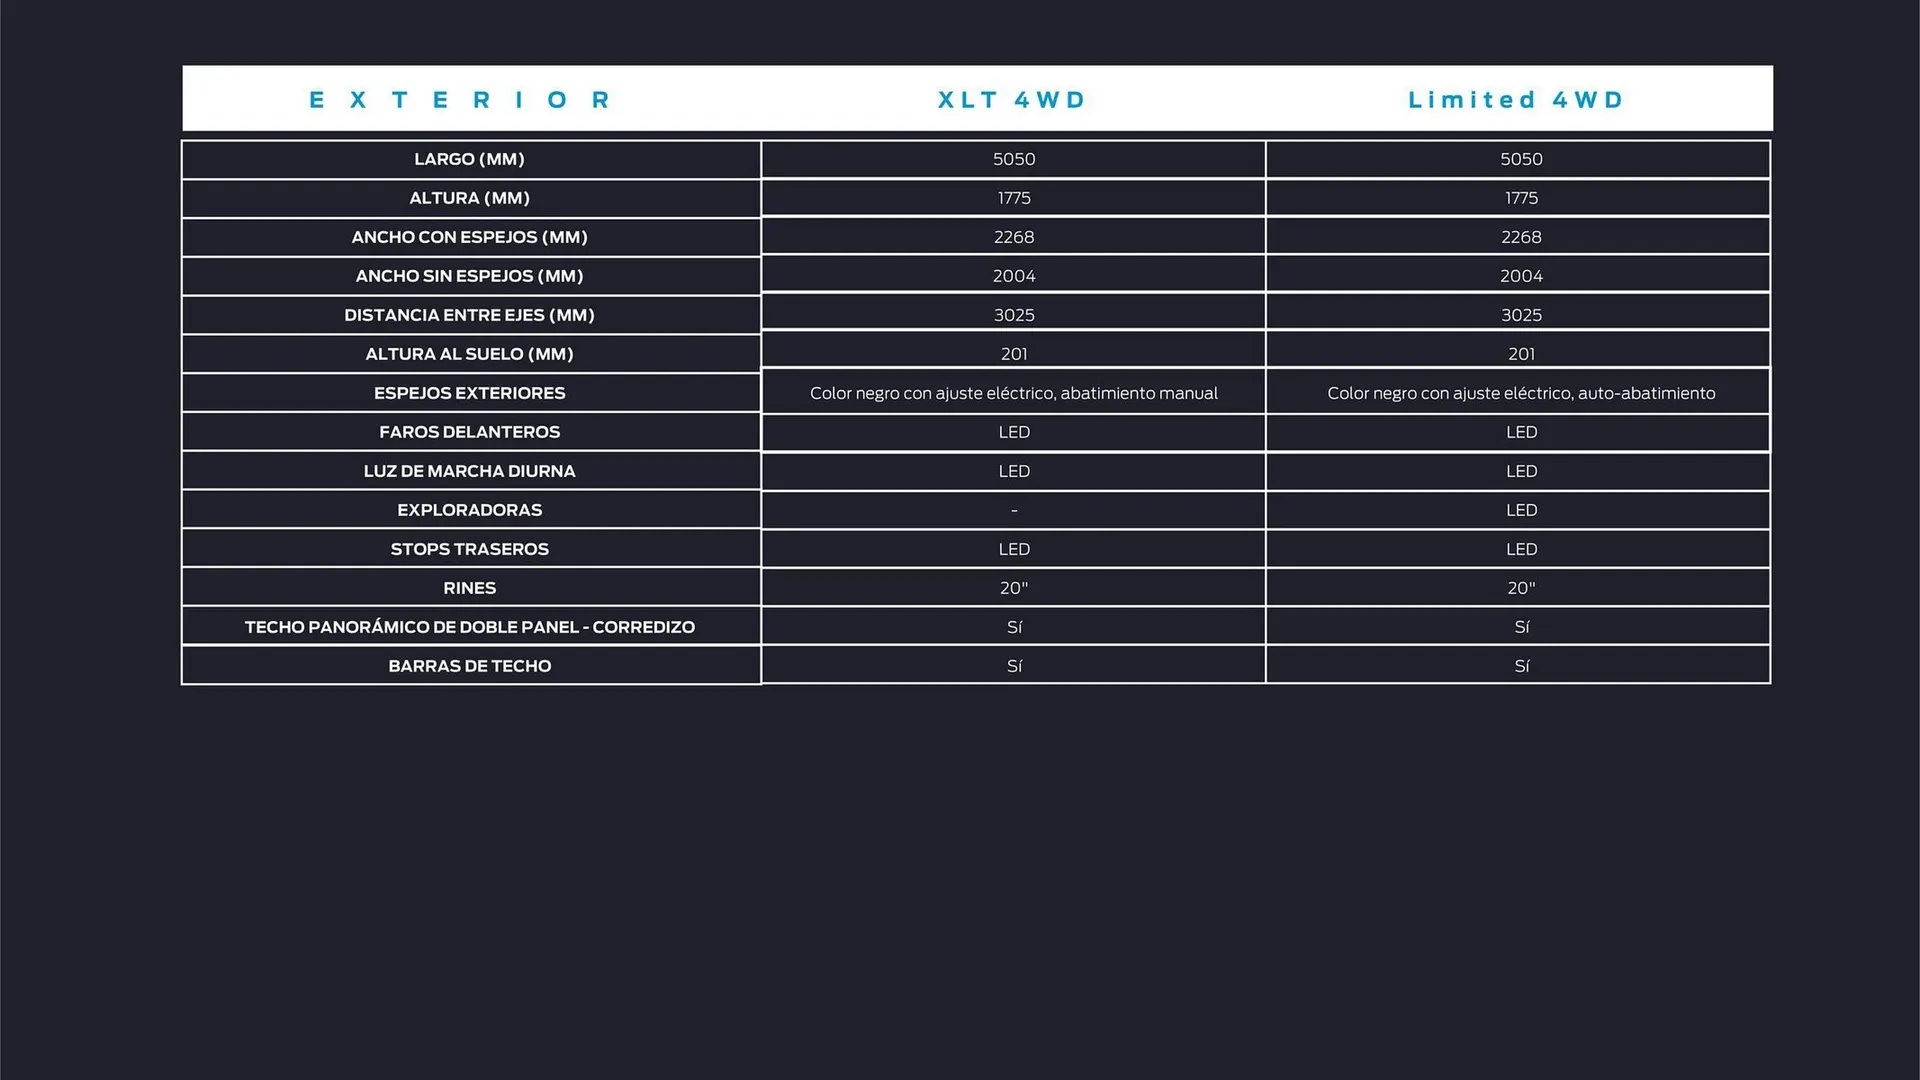
Task: Select the Limited 4WD column heading
Action: (x=1516, y=100)
